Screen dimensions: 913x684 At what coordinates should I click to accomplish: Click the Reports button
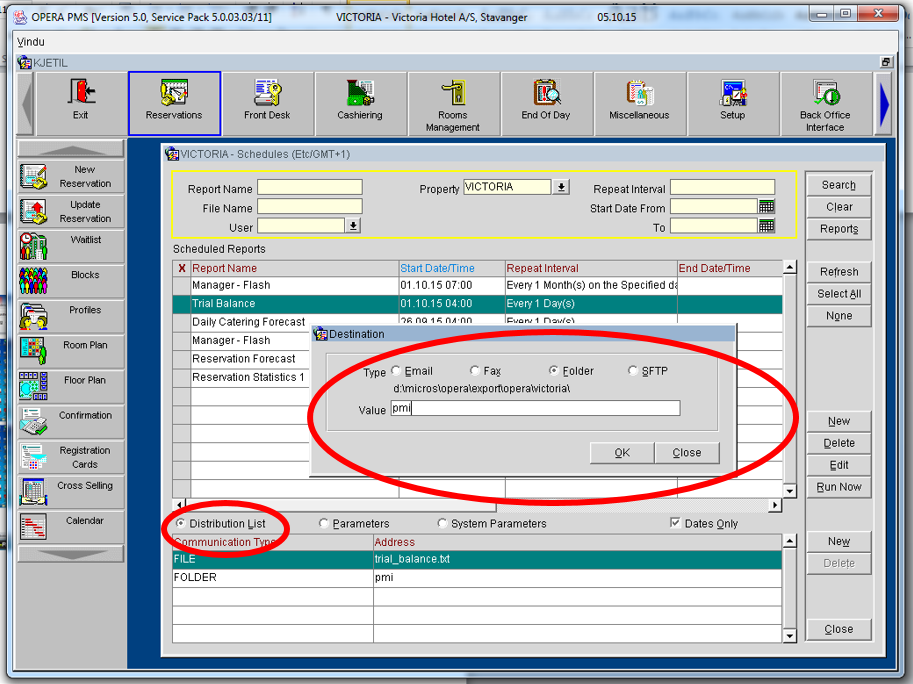click(838, 229)
